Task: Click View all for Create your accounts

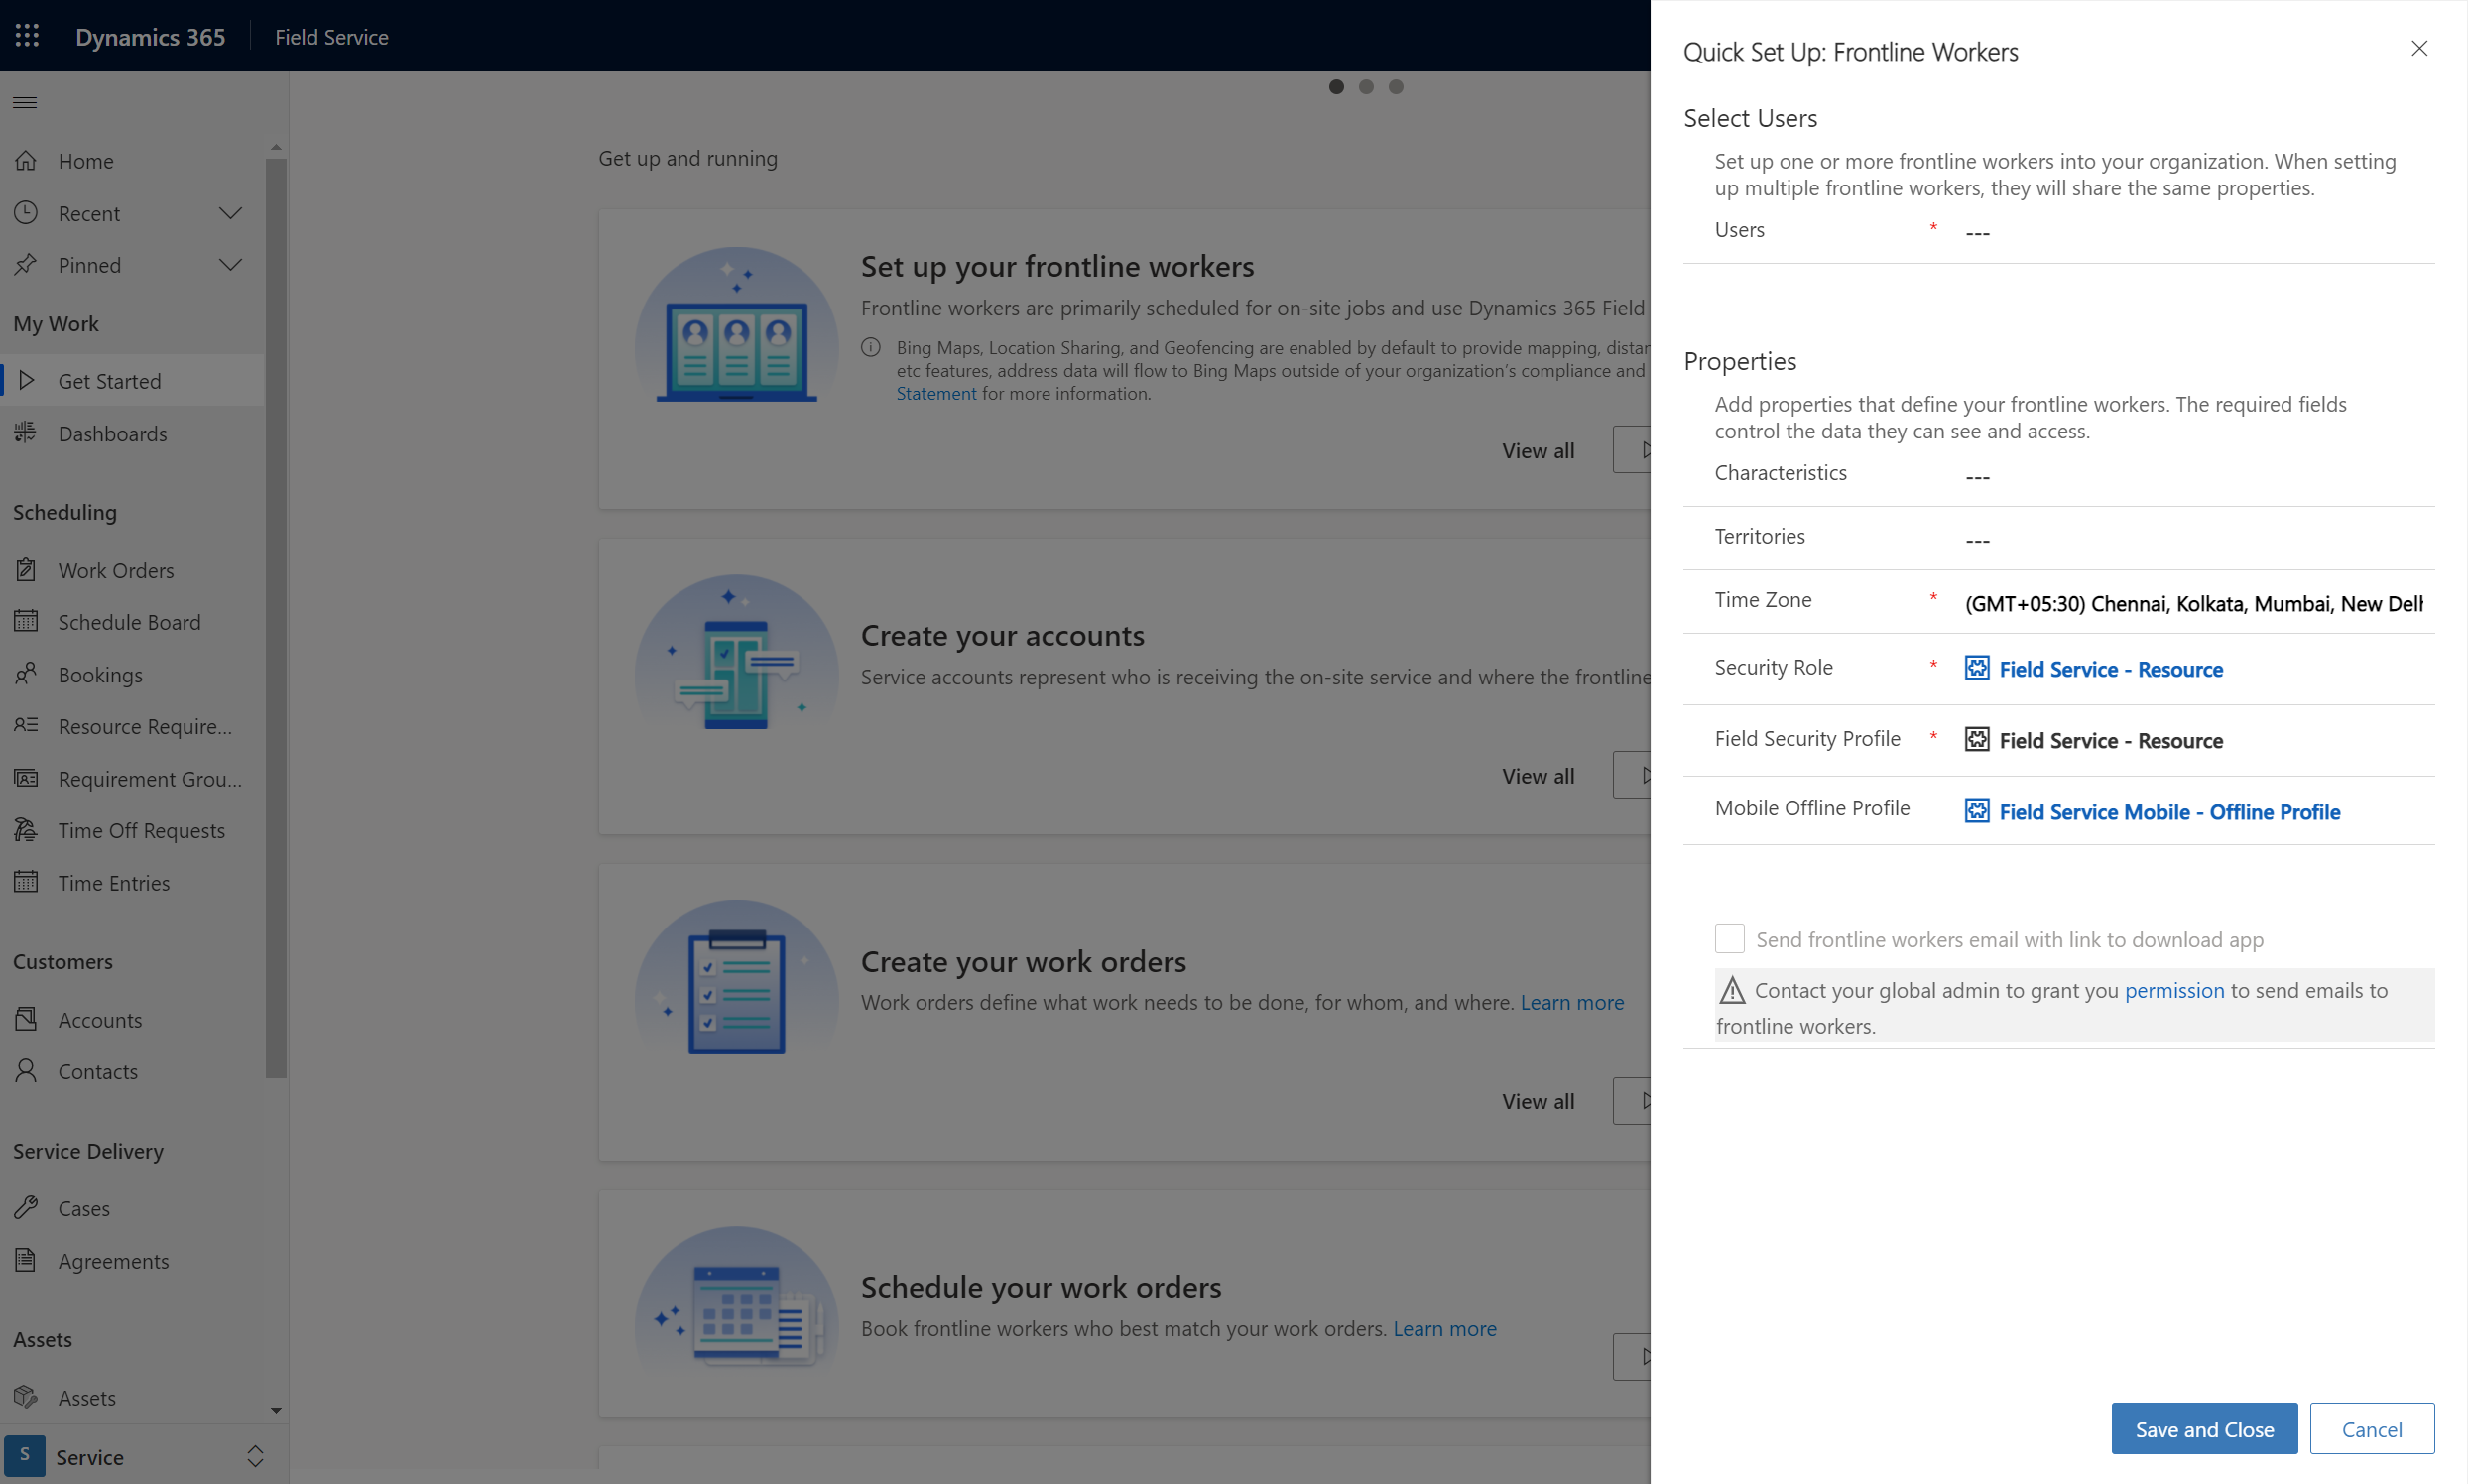Action: pyautogui.click(x=1537, y=775)
